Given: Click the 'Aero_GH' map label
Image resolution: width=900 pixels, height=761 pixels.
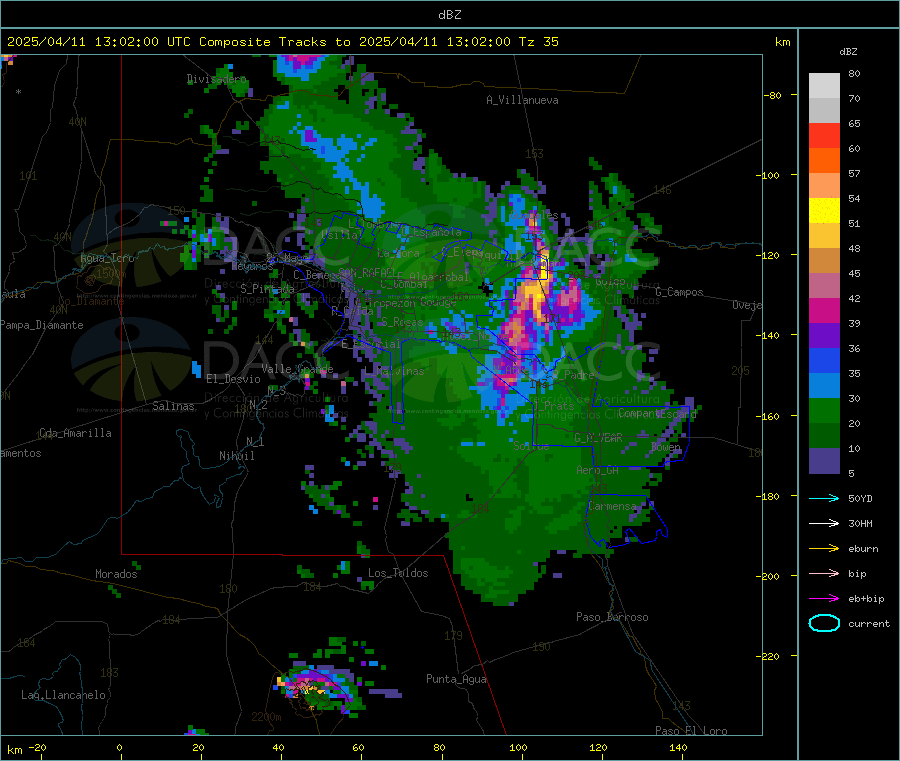Looking at the screenshot, I should click(597, 470).
